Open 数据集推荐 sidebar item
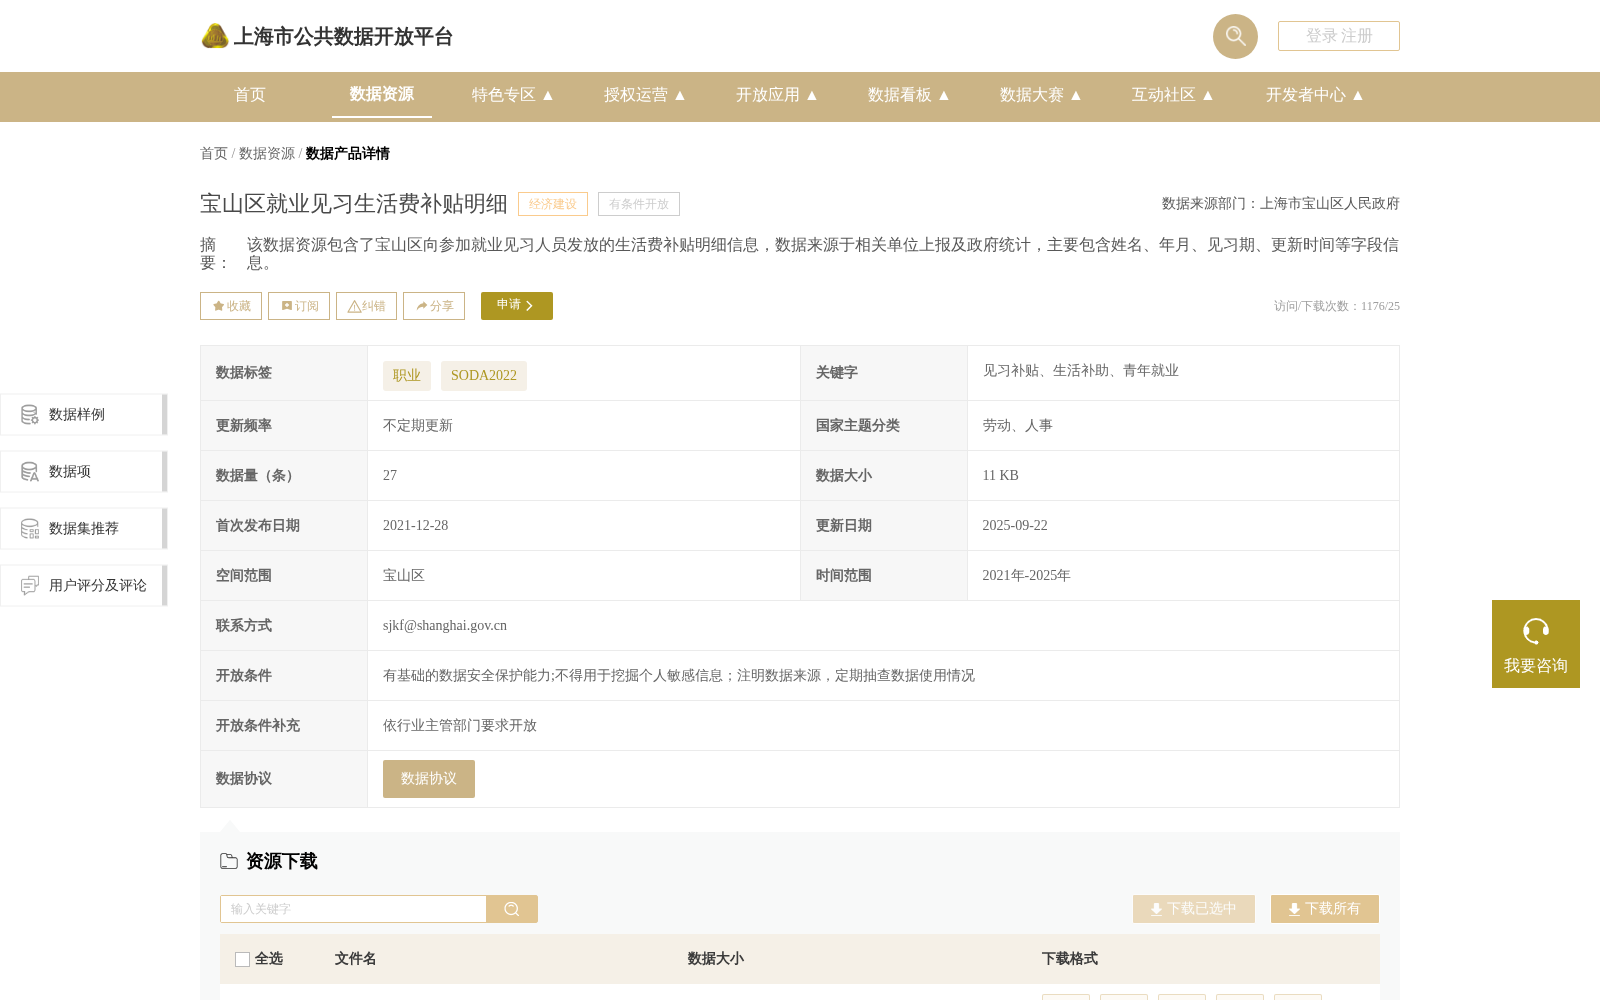1600x1000 pixels. pos(83,528)
